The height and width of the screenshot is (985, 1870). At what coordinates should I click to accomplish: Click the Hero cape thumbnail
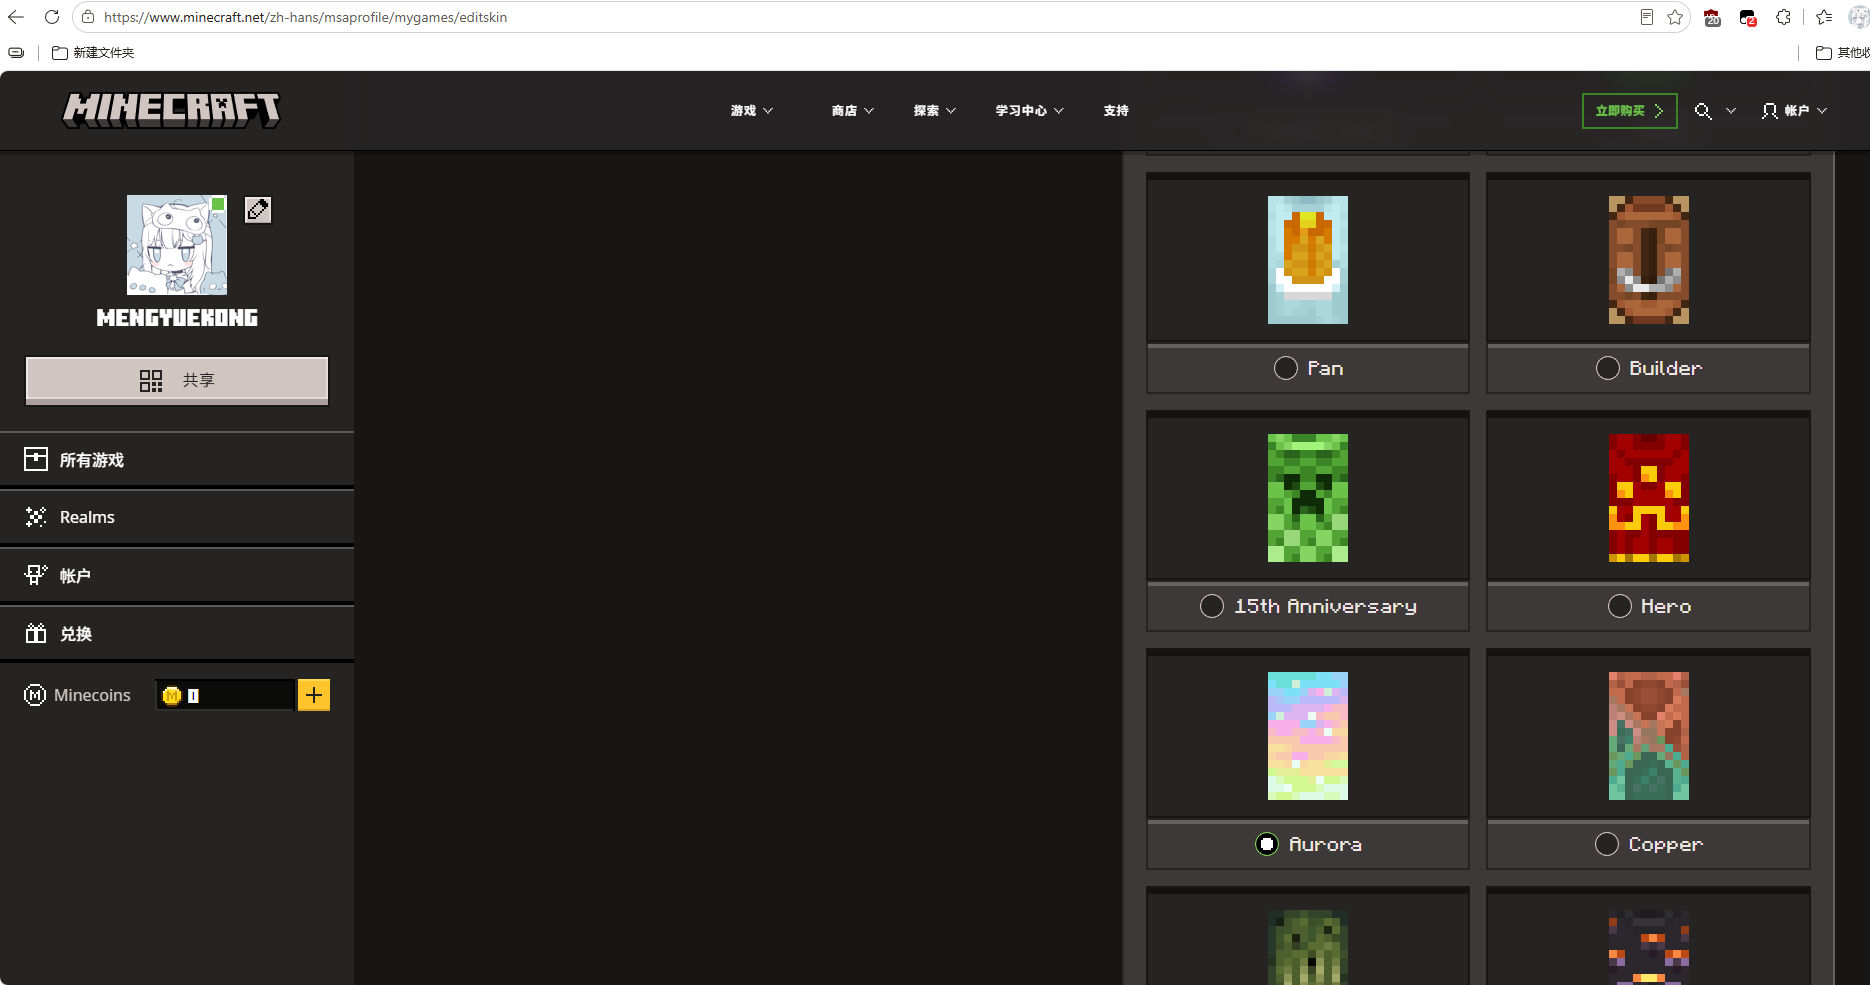(x=1649, y=498)
